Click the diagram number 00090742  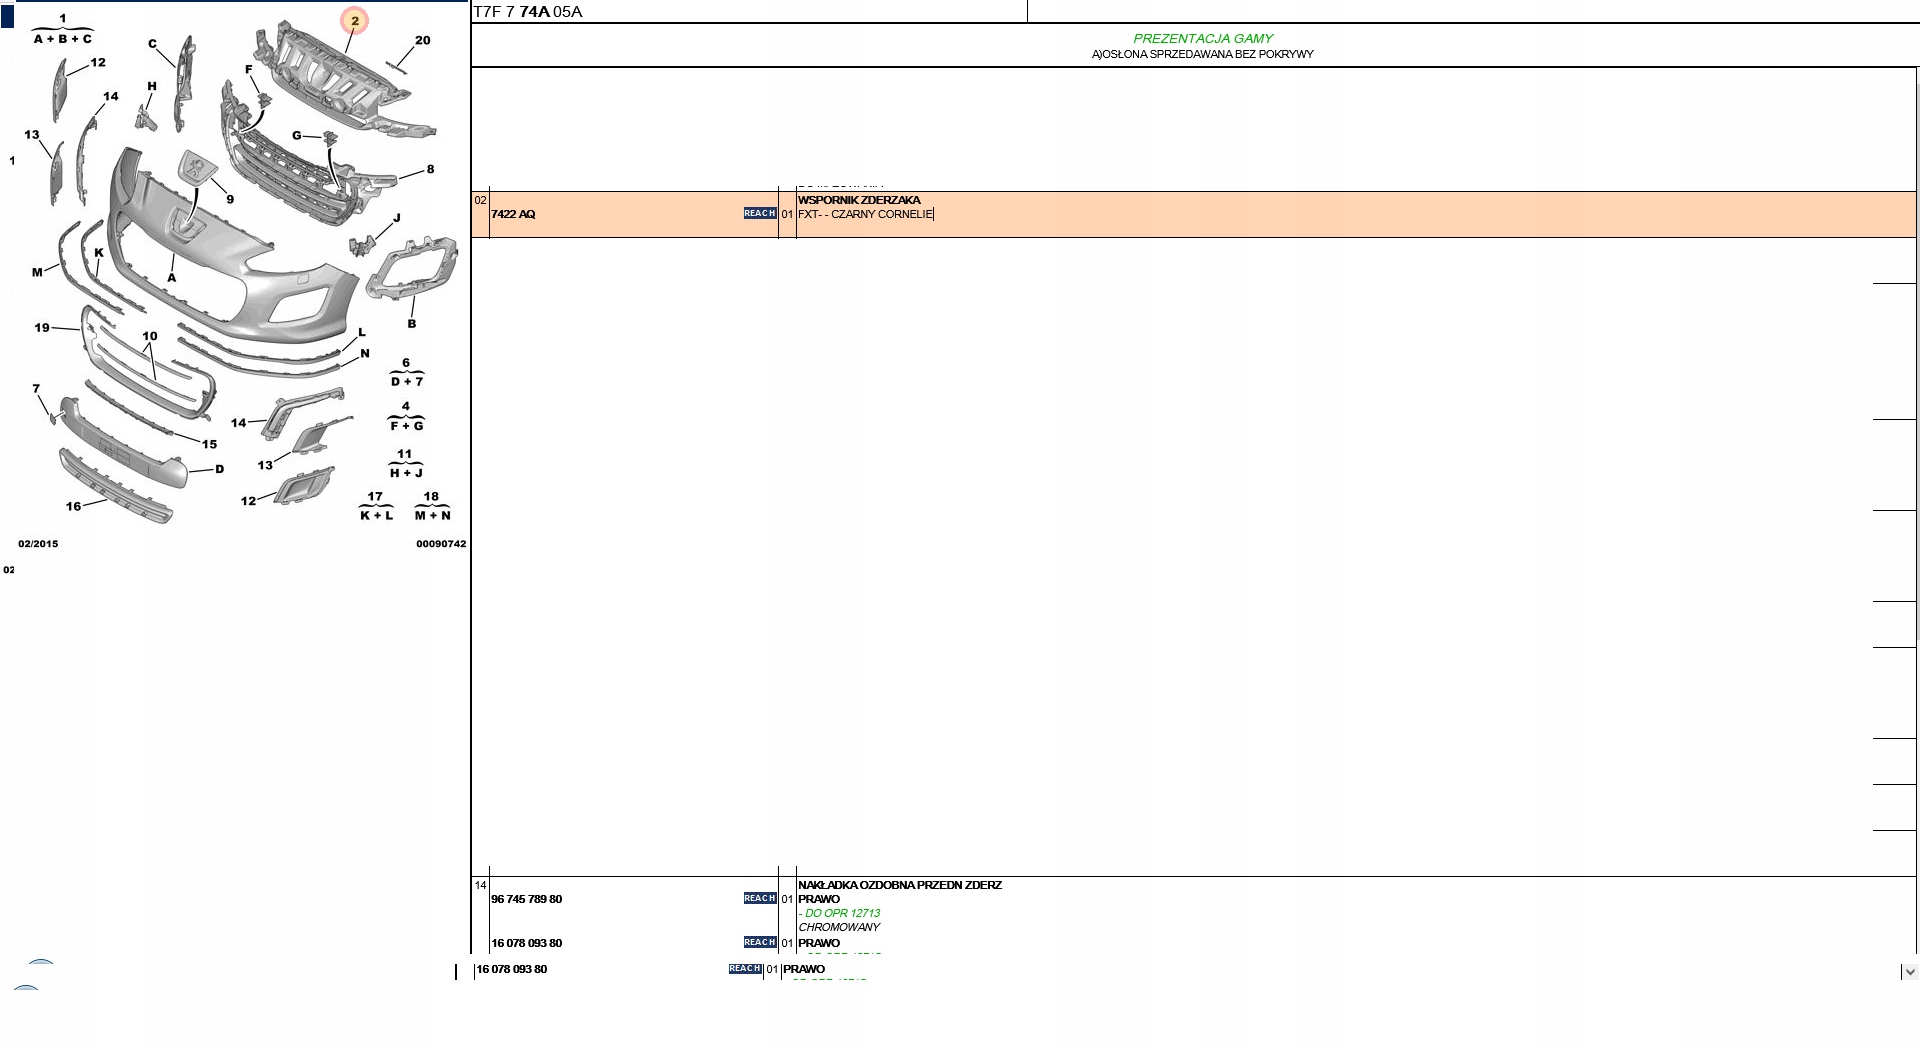441,544
